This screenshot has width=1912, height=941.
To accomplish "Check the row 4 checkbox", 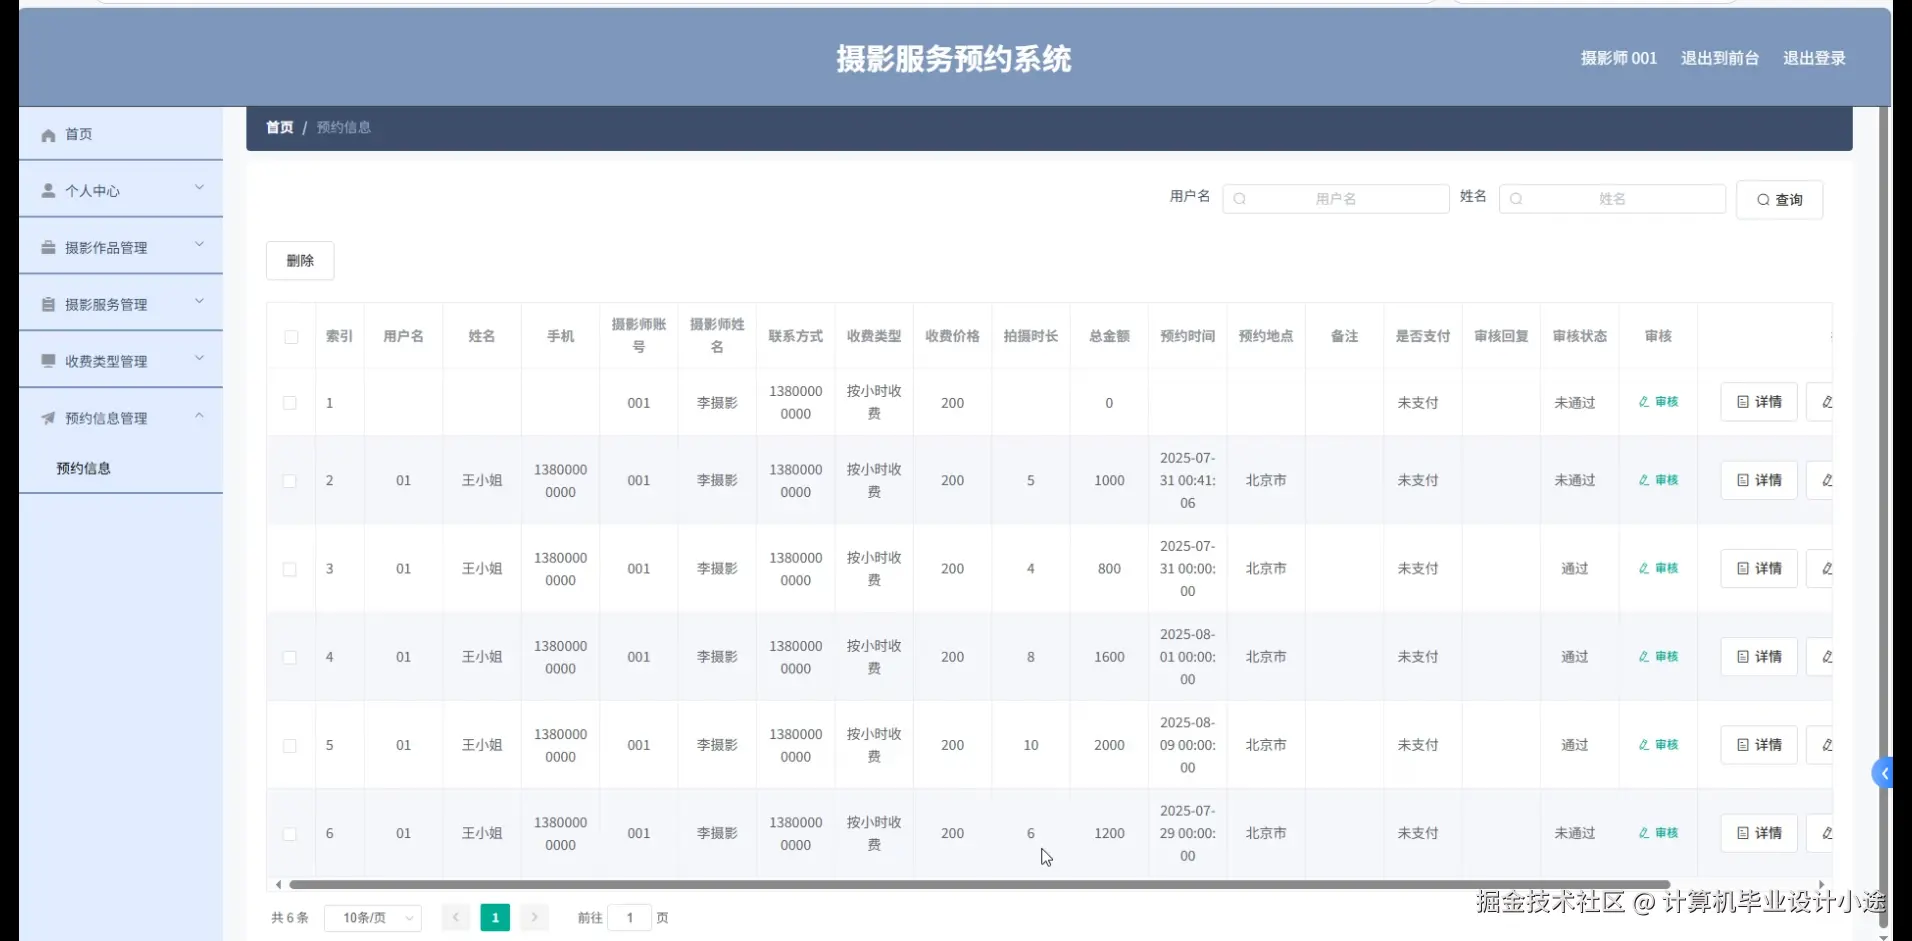I will coord(290,657).
